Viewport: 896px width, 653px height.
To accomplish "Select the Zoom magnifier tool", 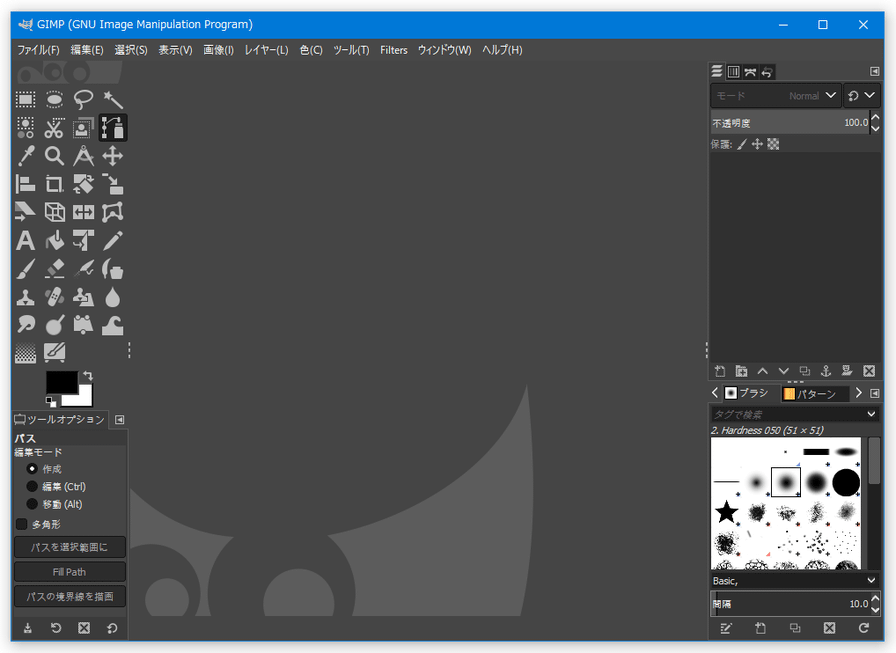I will (x=54, y=156).
